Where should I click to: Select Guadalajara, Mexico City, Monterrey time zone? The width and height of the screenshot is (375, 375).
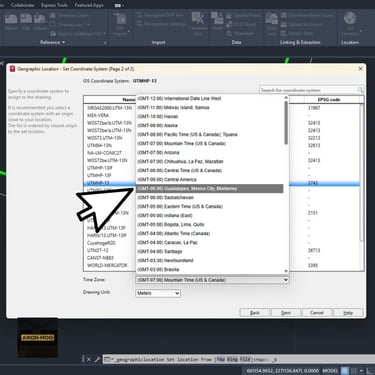click(x=210, y=189)
